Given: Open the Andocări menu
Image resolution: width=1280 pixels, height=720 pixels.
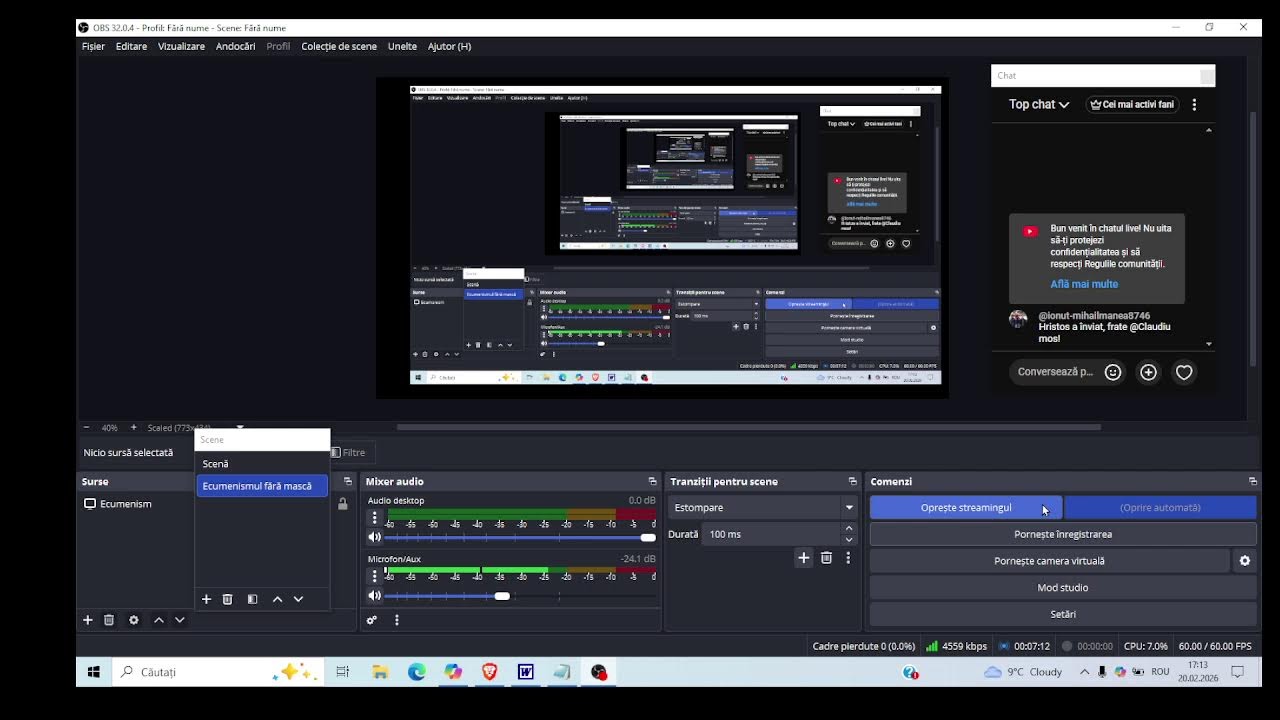Looking at the screenshot, I should pos(236,46).
